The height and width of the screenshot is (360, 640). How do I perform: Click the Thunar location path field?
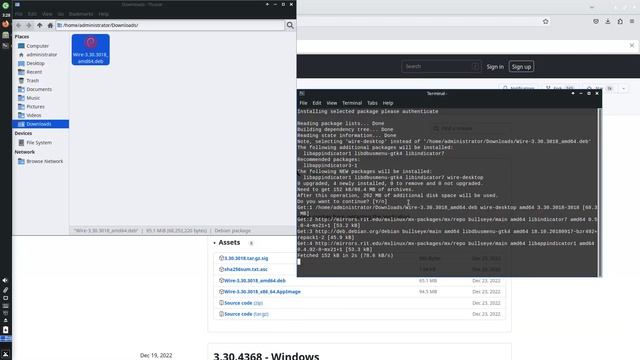pos(170,25)
